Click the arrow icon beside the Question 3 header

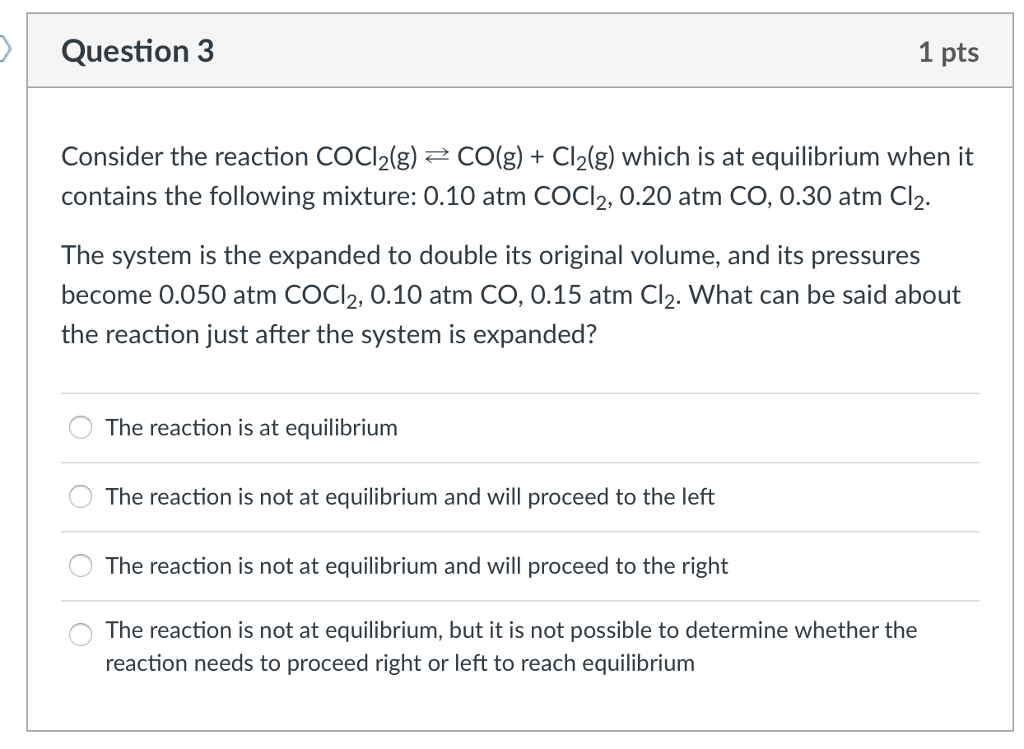5,50
